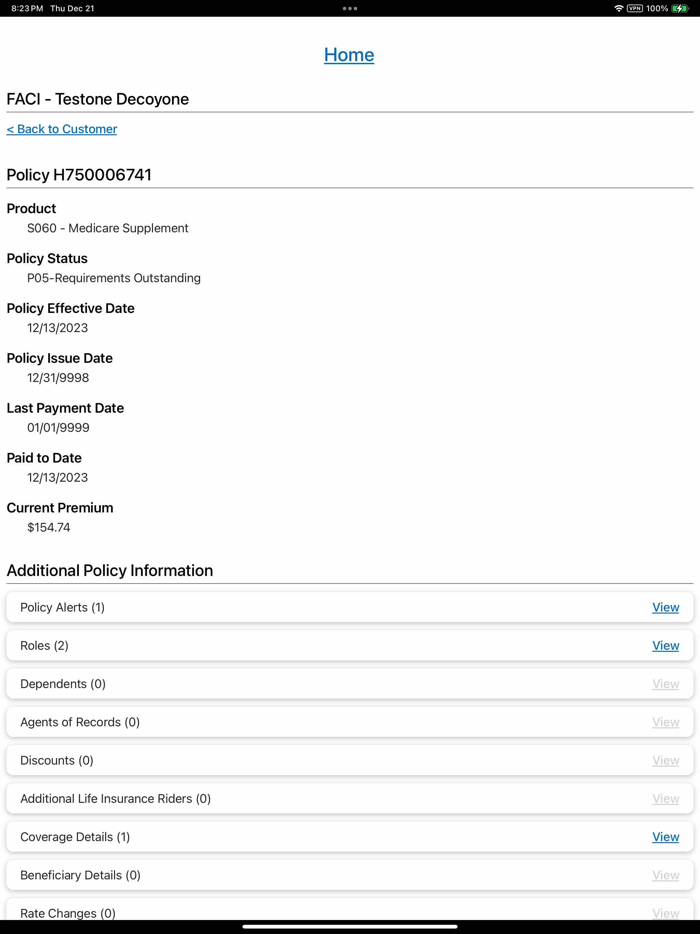Tap the bottom home indicator bar
The image size is (700, 934).
tap(349, 927)
